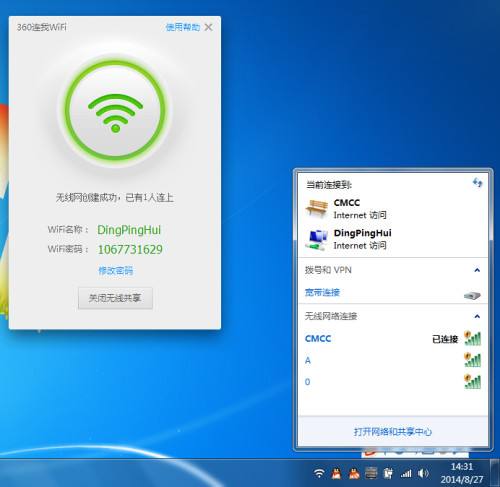This screenshot has width=500, height=487.
Task: Click the 关闭无线共享 button
Action: click(x=115, y=298)
